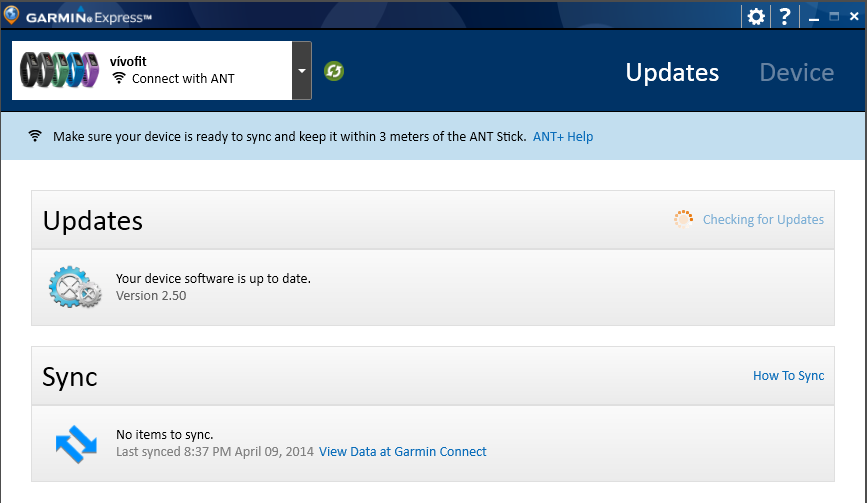Click the blue sync arrows icon
The height and width of the screenshot is (503, 867).
[76, 444]
